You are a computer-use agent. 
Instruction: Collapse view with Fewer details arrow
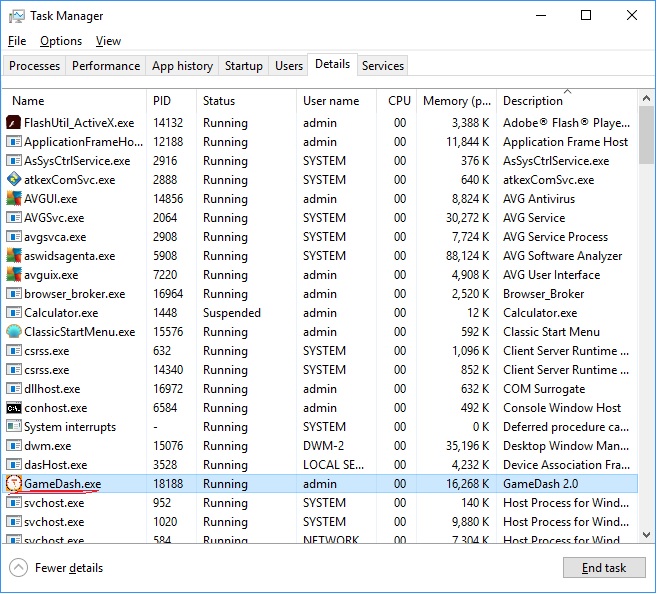[18, 568]
